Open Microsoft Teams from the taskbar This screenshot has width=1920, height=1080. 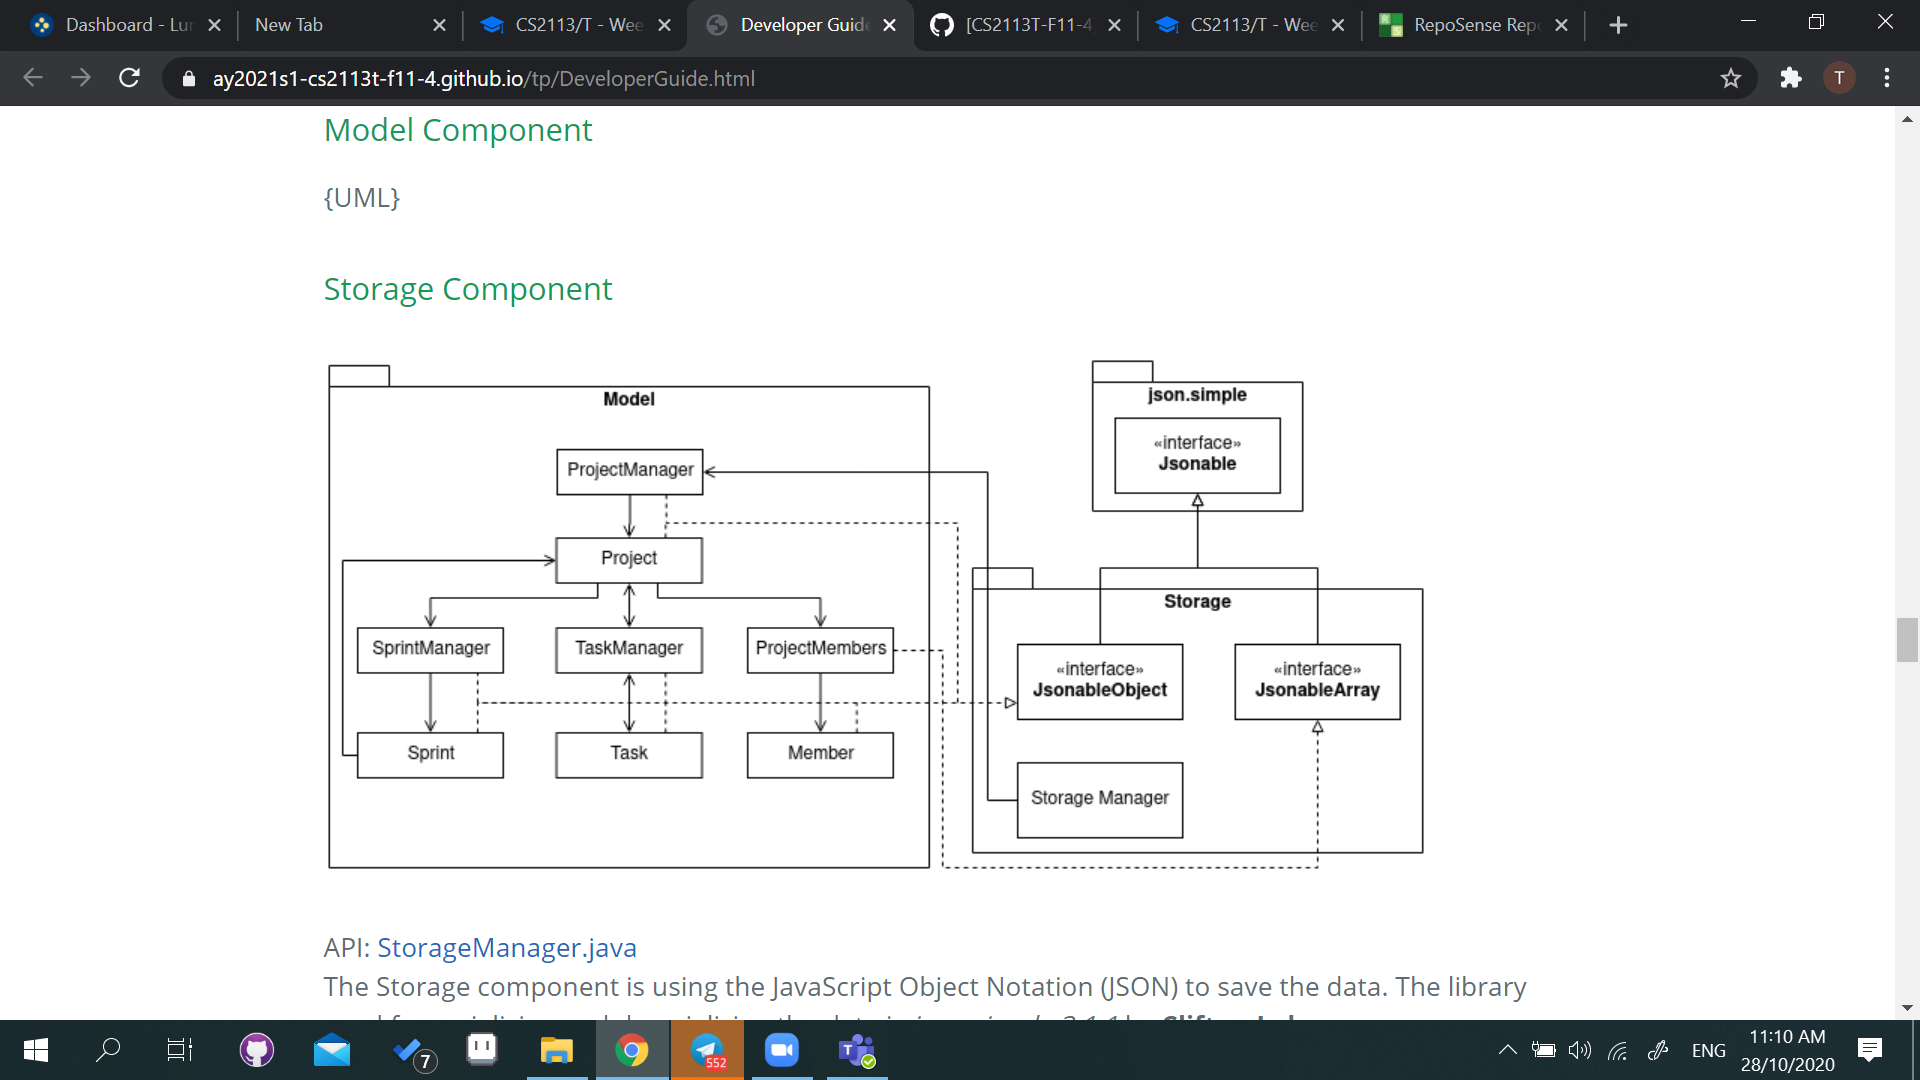857,1050
